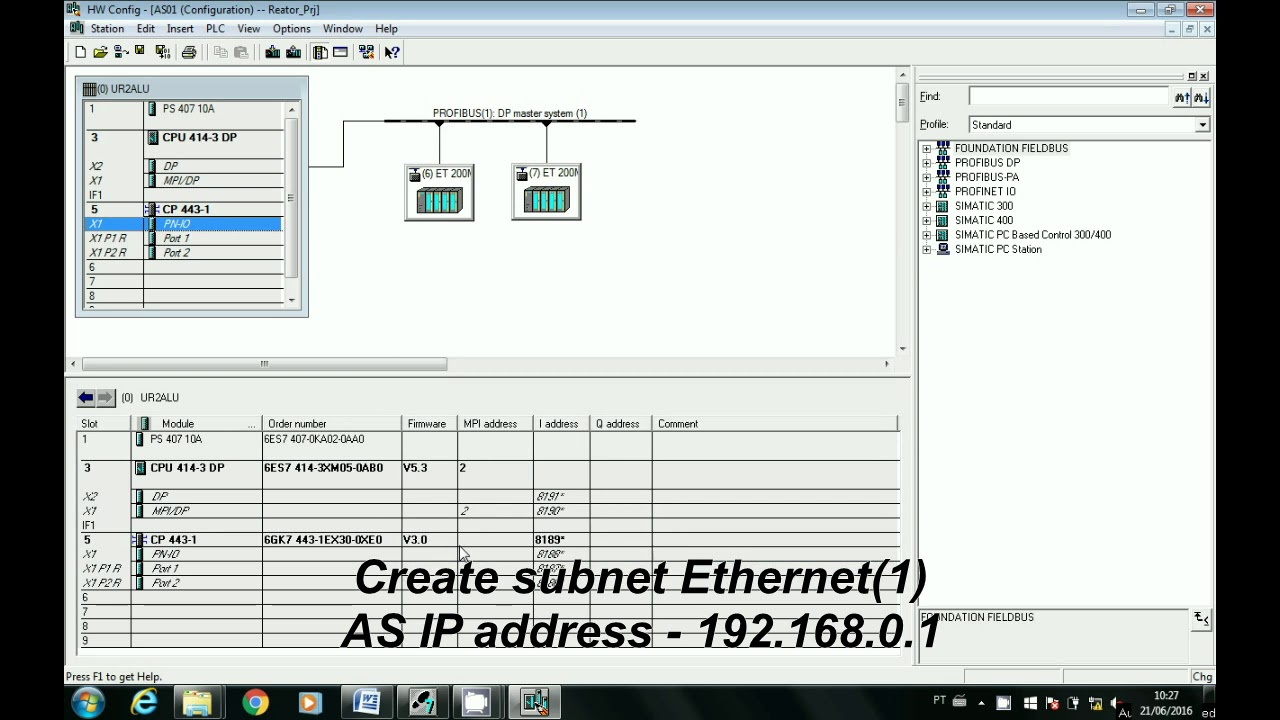This screenshot has height=720, width=1280.
Task: Click the Upload to PG toolbar icon
Action: pyautogui.click(x=293, y=52)
